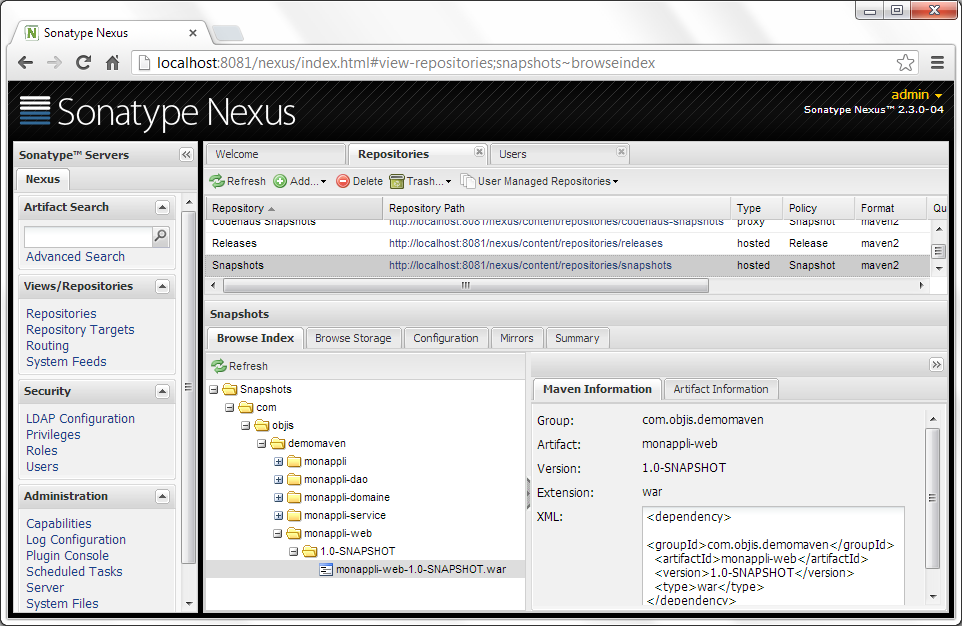Image resolution: width=962 pixels, height=626 pixels.
Task: Open the Configuration tab
Action: 445,338
